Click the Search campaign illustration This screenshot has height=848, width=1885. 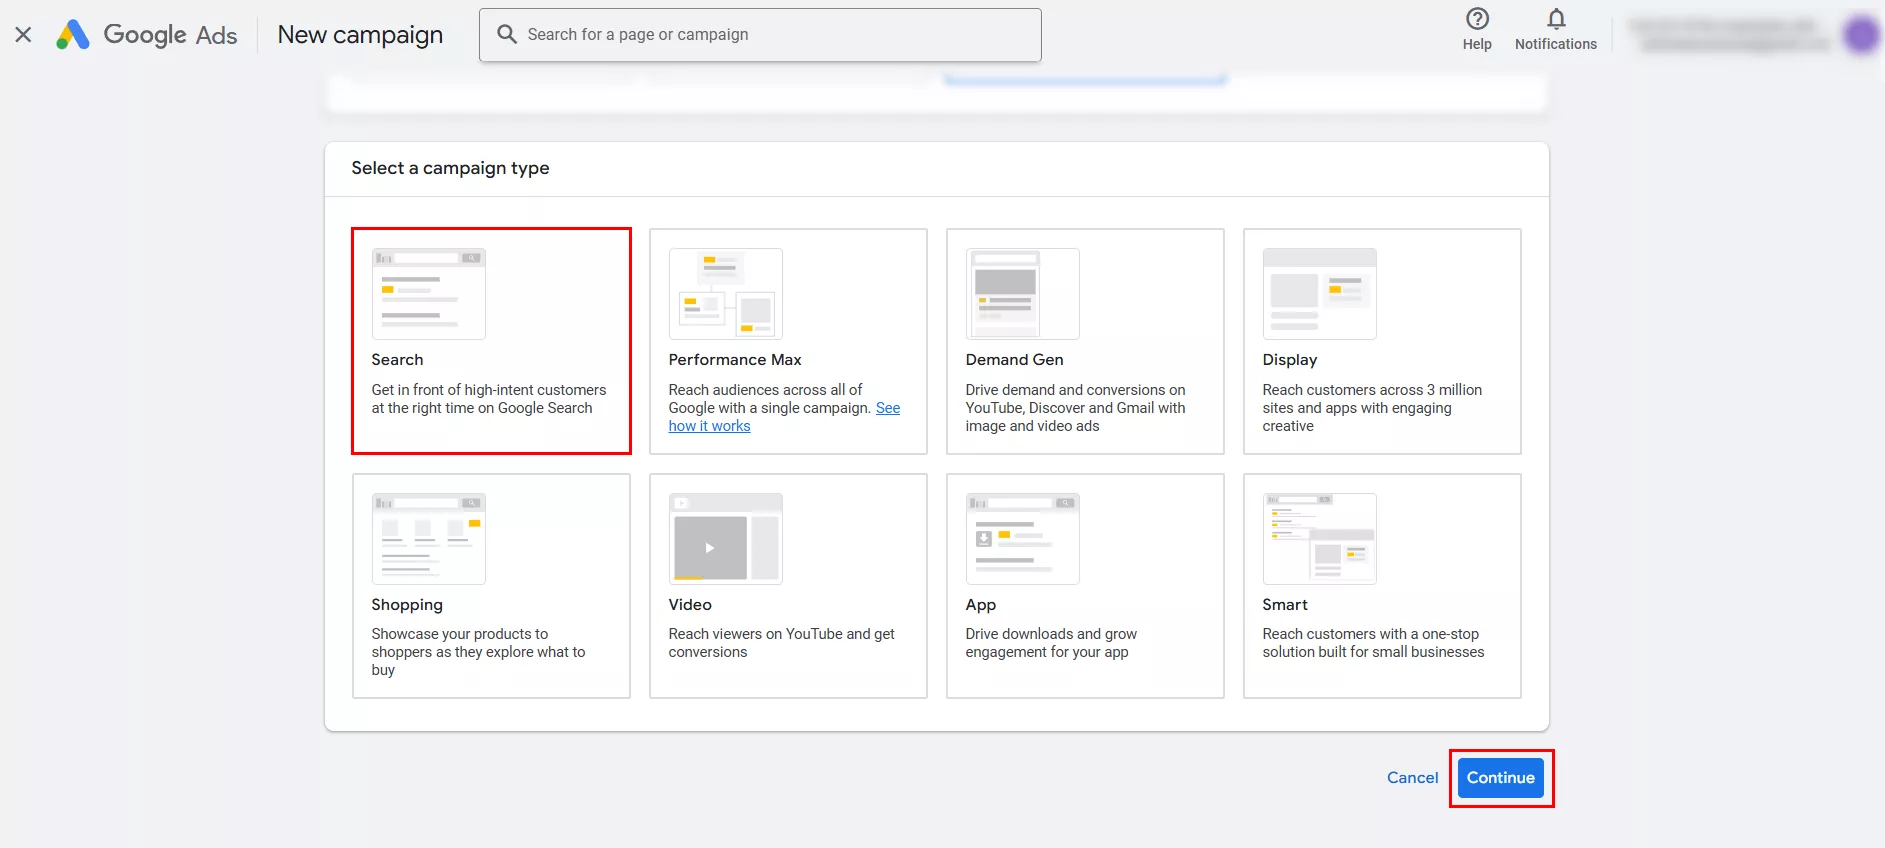point(429,294)
